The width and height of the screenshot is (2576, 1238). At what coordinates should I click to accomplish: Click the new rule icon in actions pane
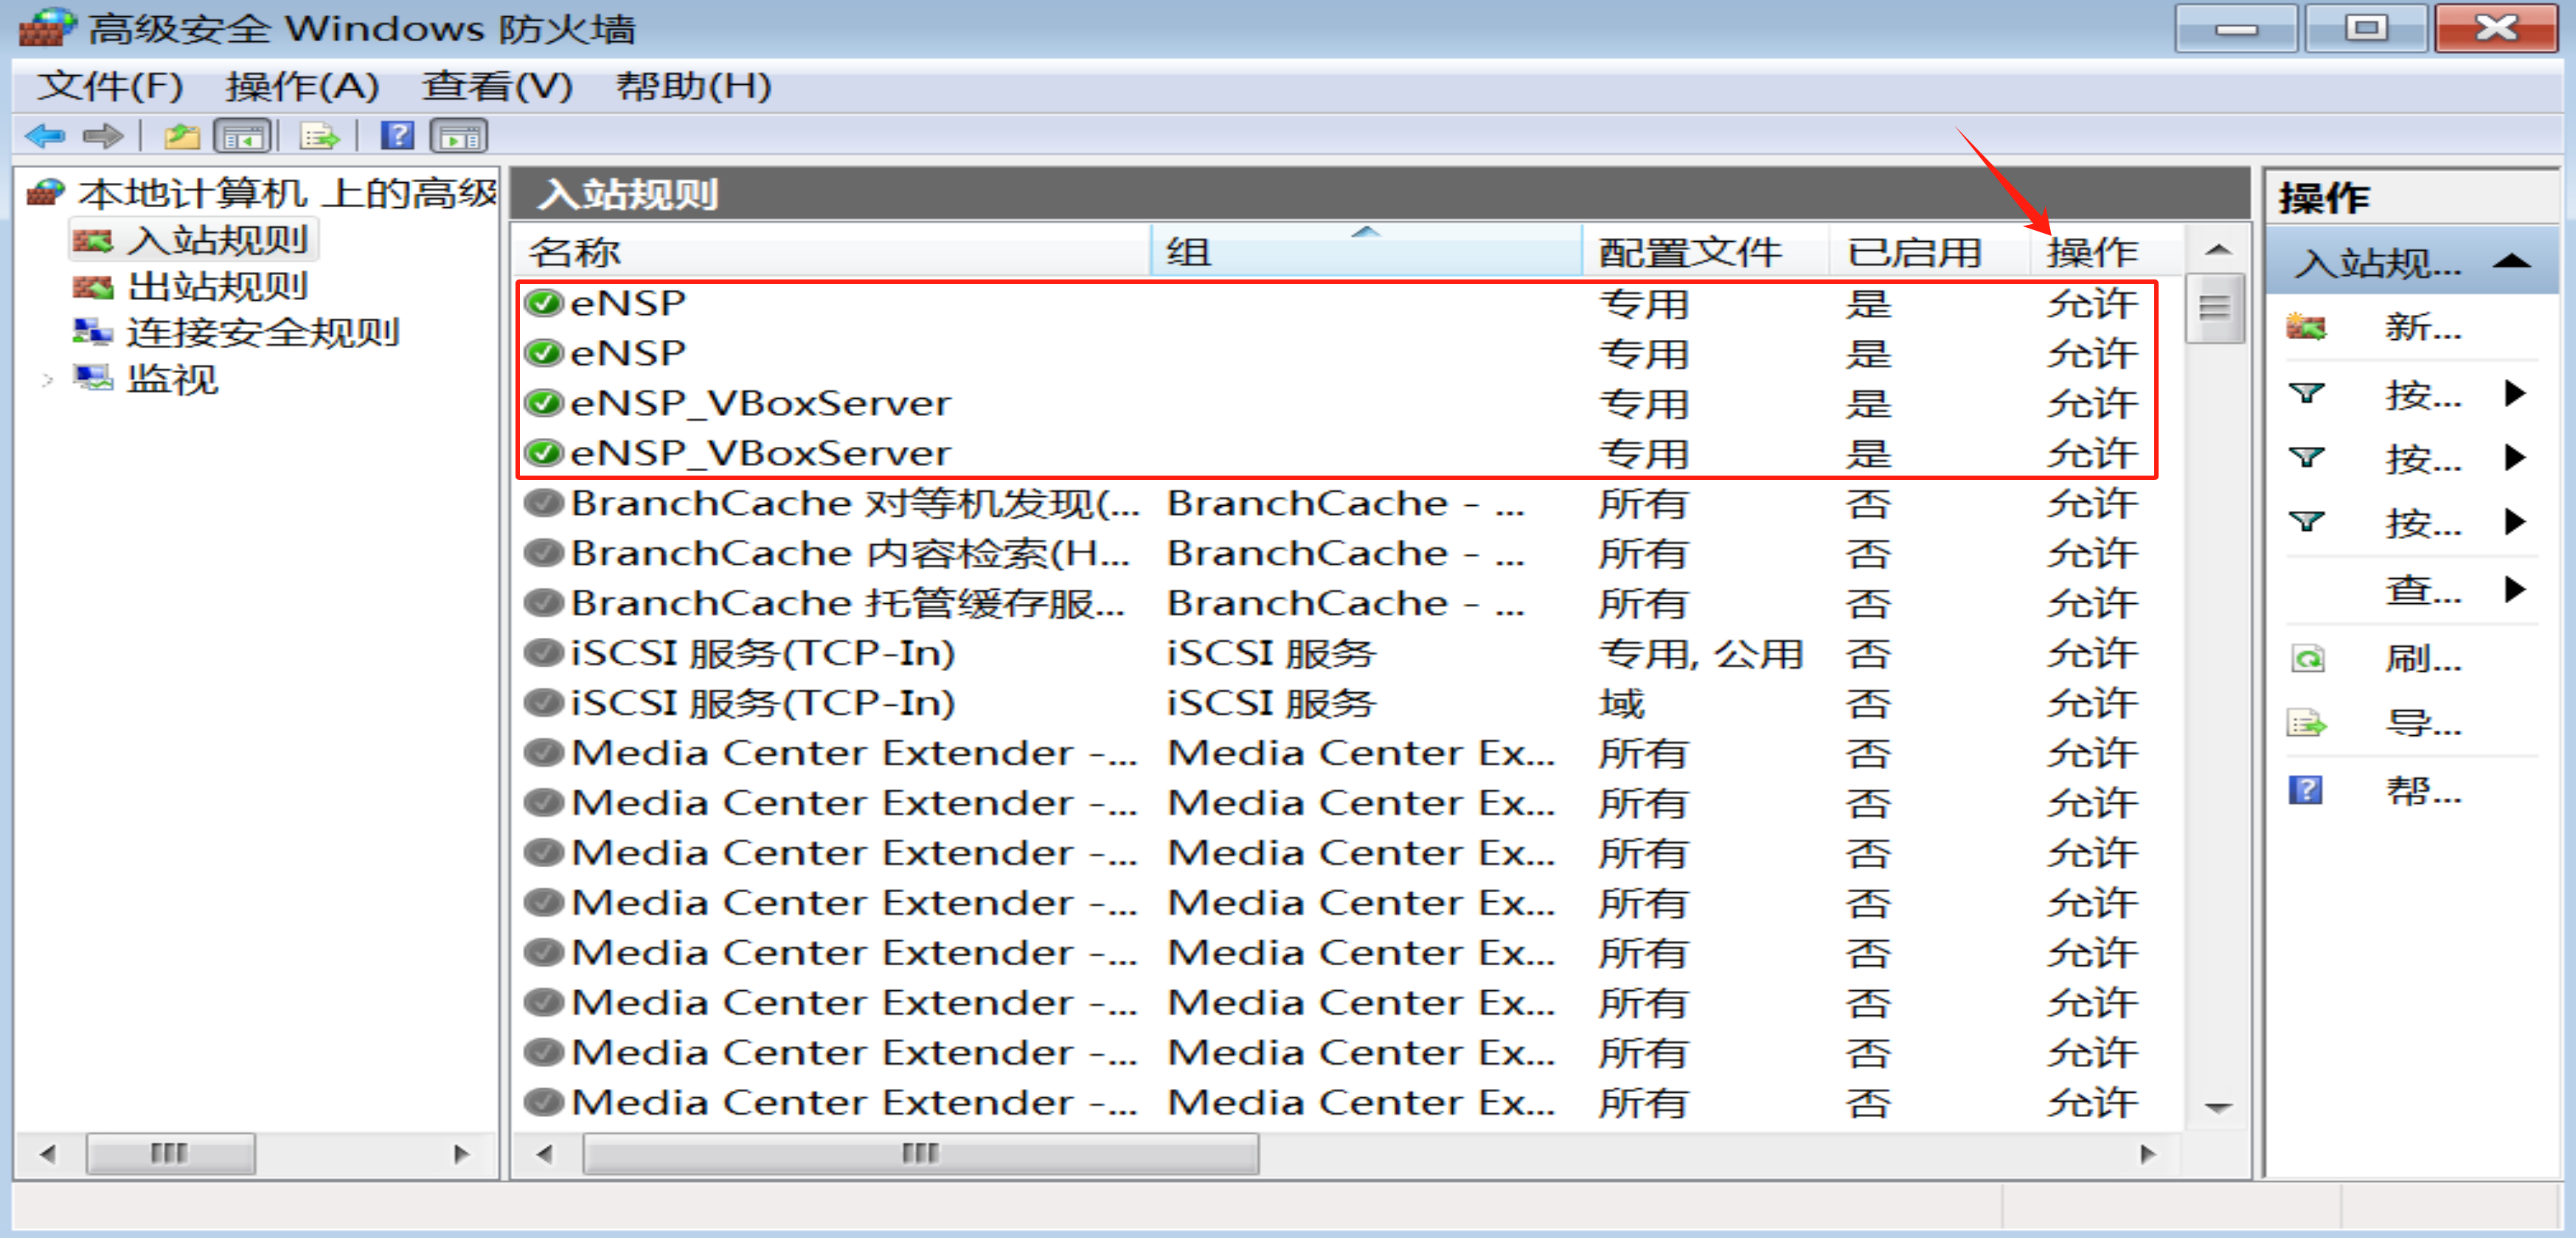[x=2306, y=327]
